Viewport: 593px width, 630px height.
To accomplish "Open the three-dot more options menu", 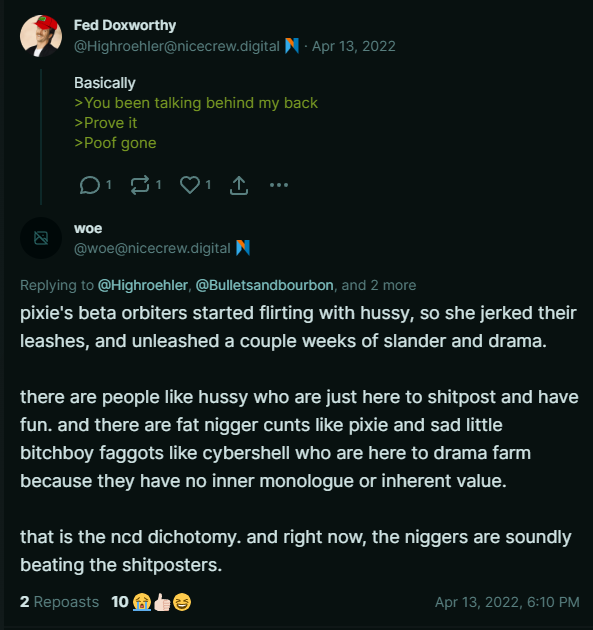I will coord(279,185).
